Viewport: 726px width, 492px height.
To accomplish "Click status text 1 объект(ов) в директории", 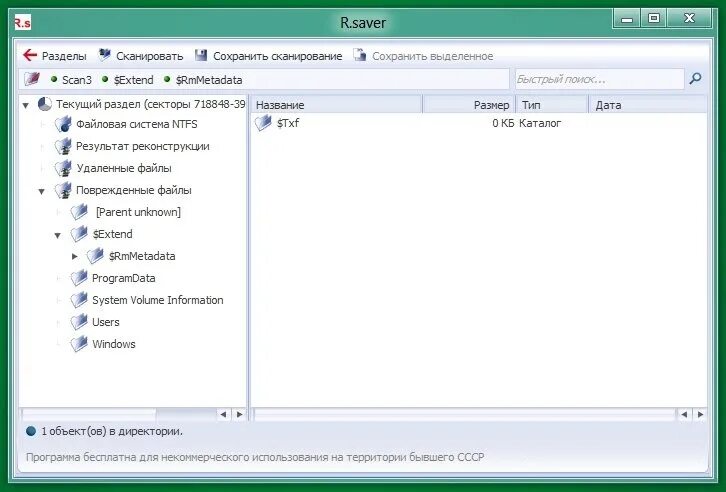I will (x=112, y=431).
